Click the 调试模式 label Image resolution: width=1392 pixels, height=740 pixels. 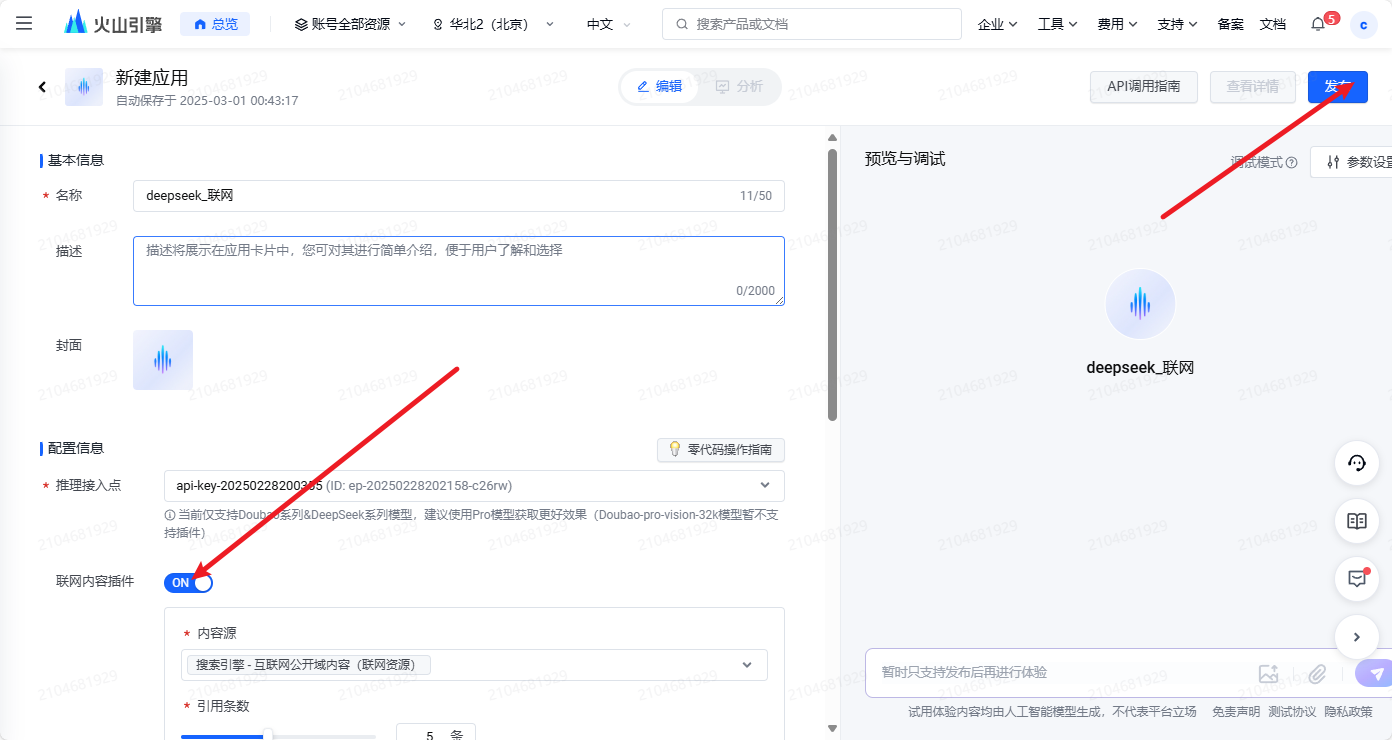coord(1257,162)
